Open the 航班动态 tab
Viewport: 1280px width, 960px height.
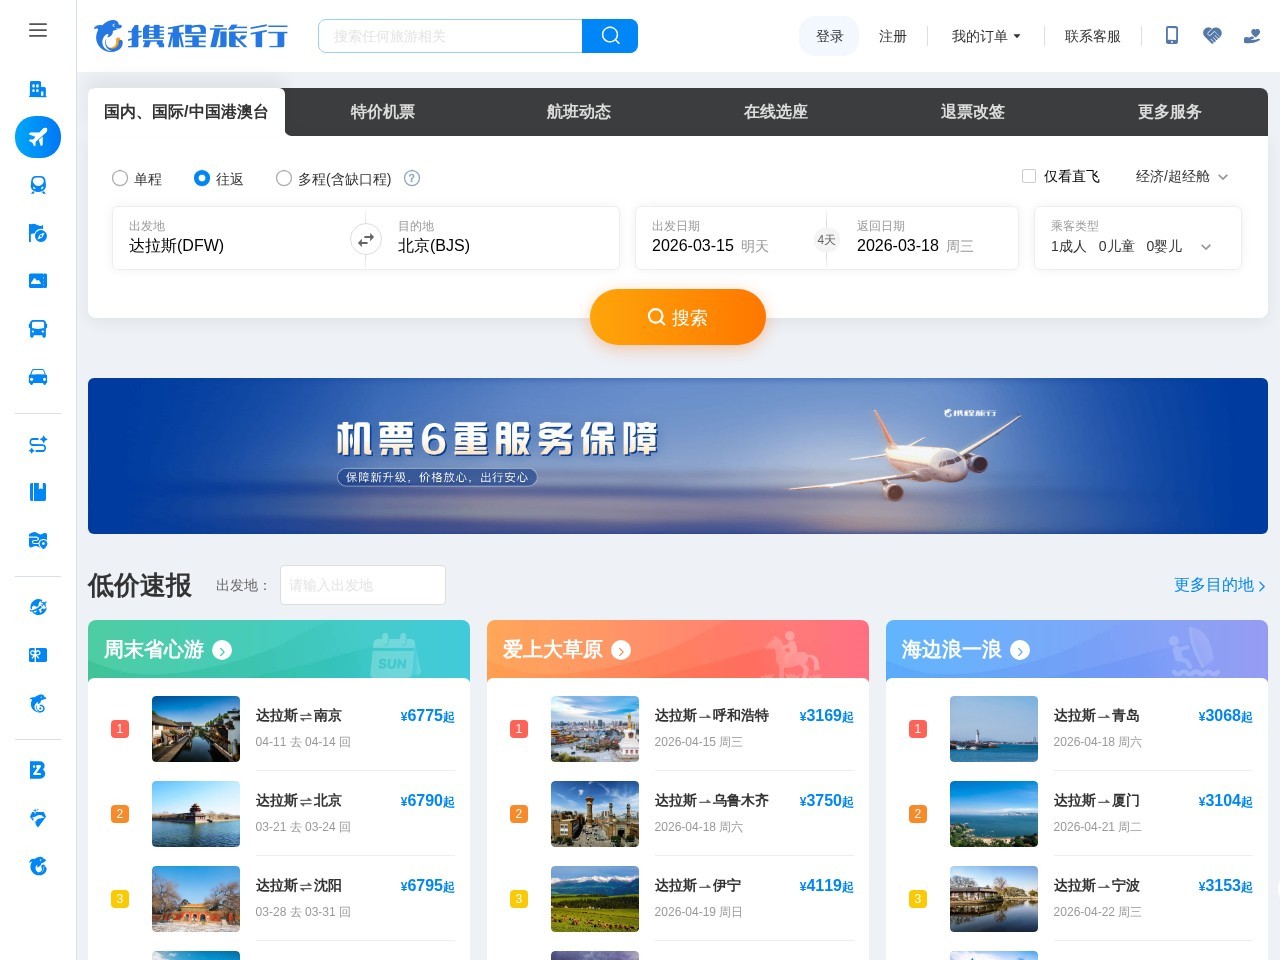point(579,112)
